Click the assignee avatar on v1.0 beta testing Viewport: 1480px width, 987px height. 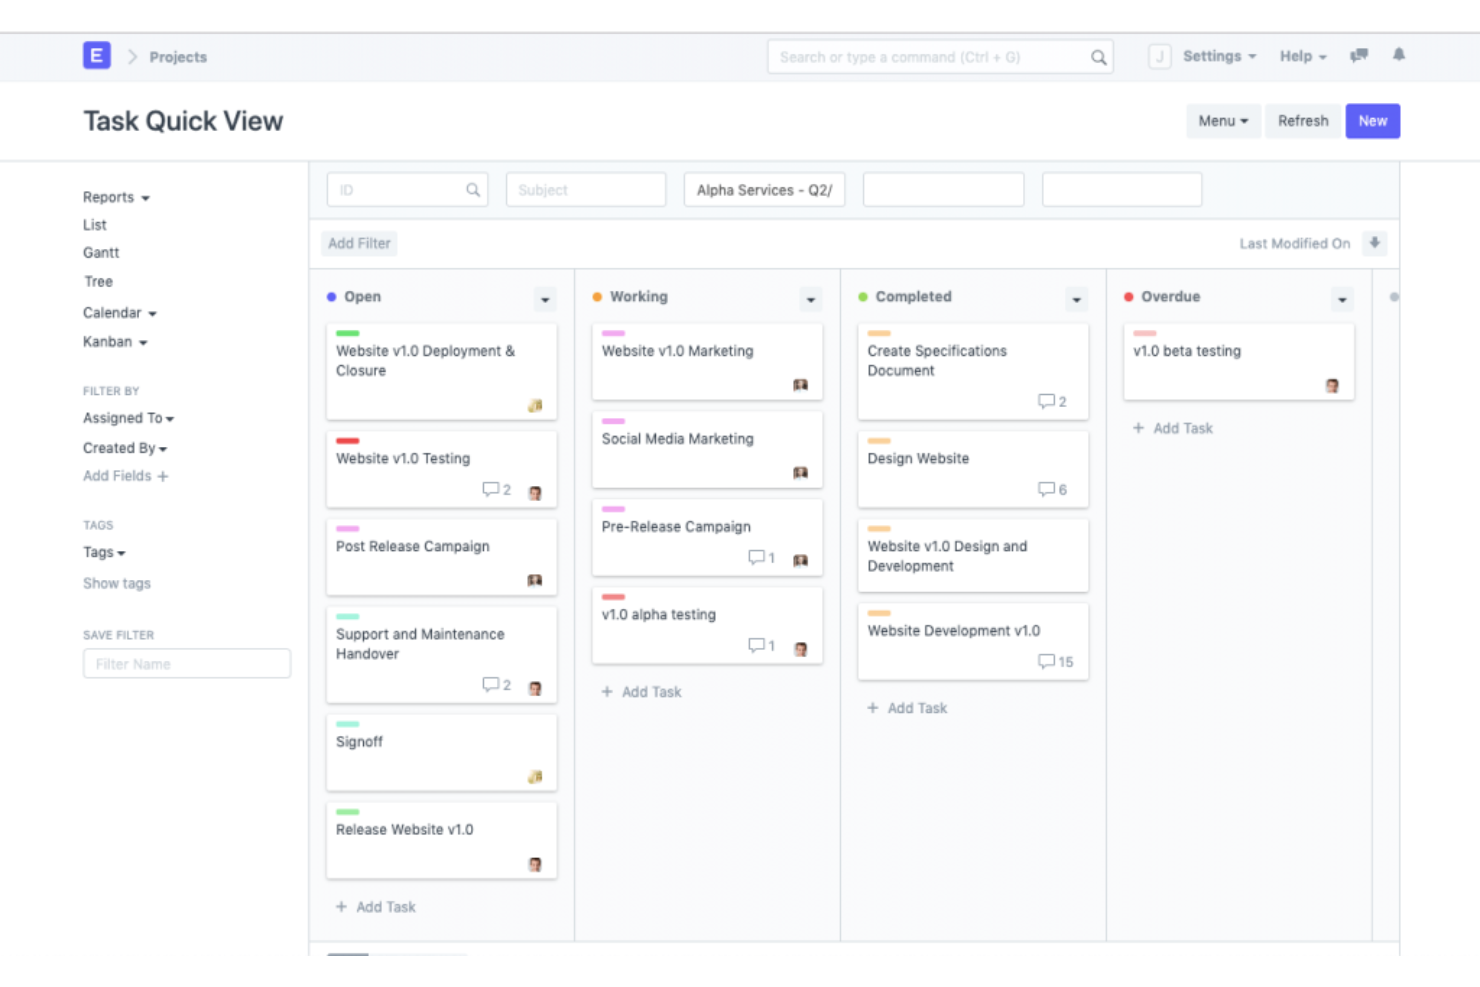tap(1332, 385)
